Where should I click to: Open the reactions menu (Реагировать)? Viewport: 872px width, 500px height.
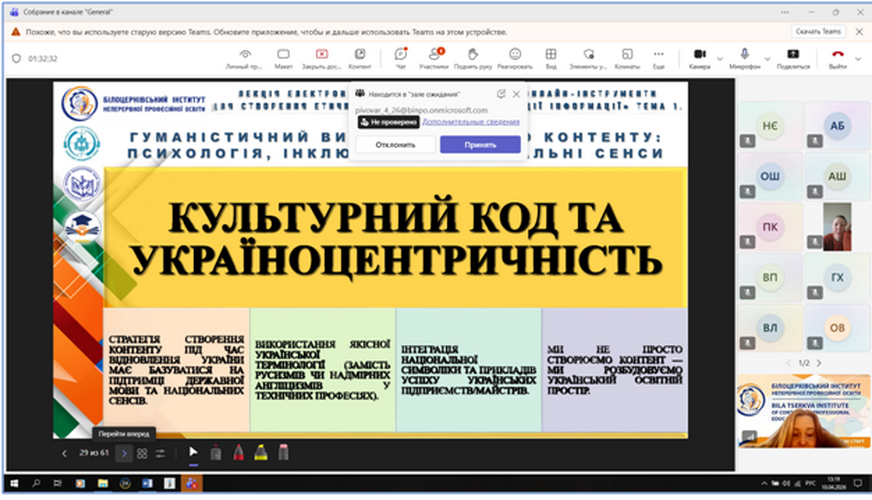514,57
